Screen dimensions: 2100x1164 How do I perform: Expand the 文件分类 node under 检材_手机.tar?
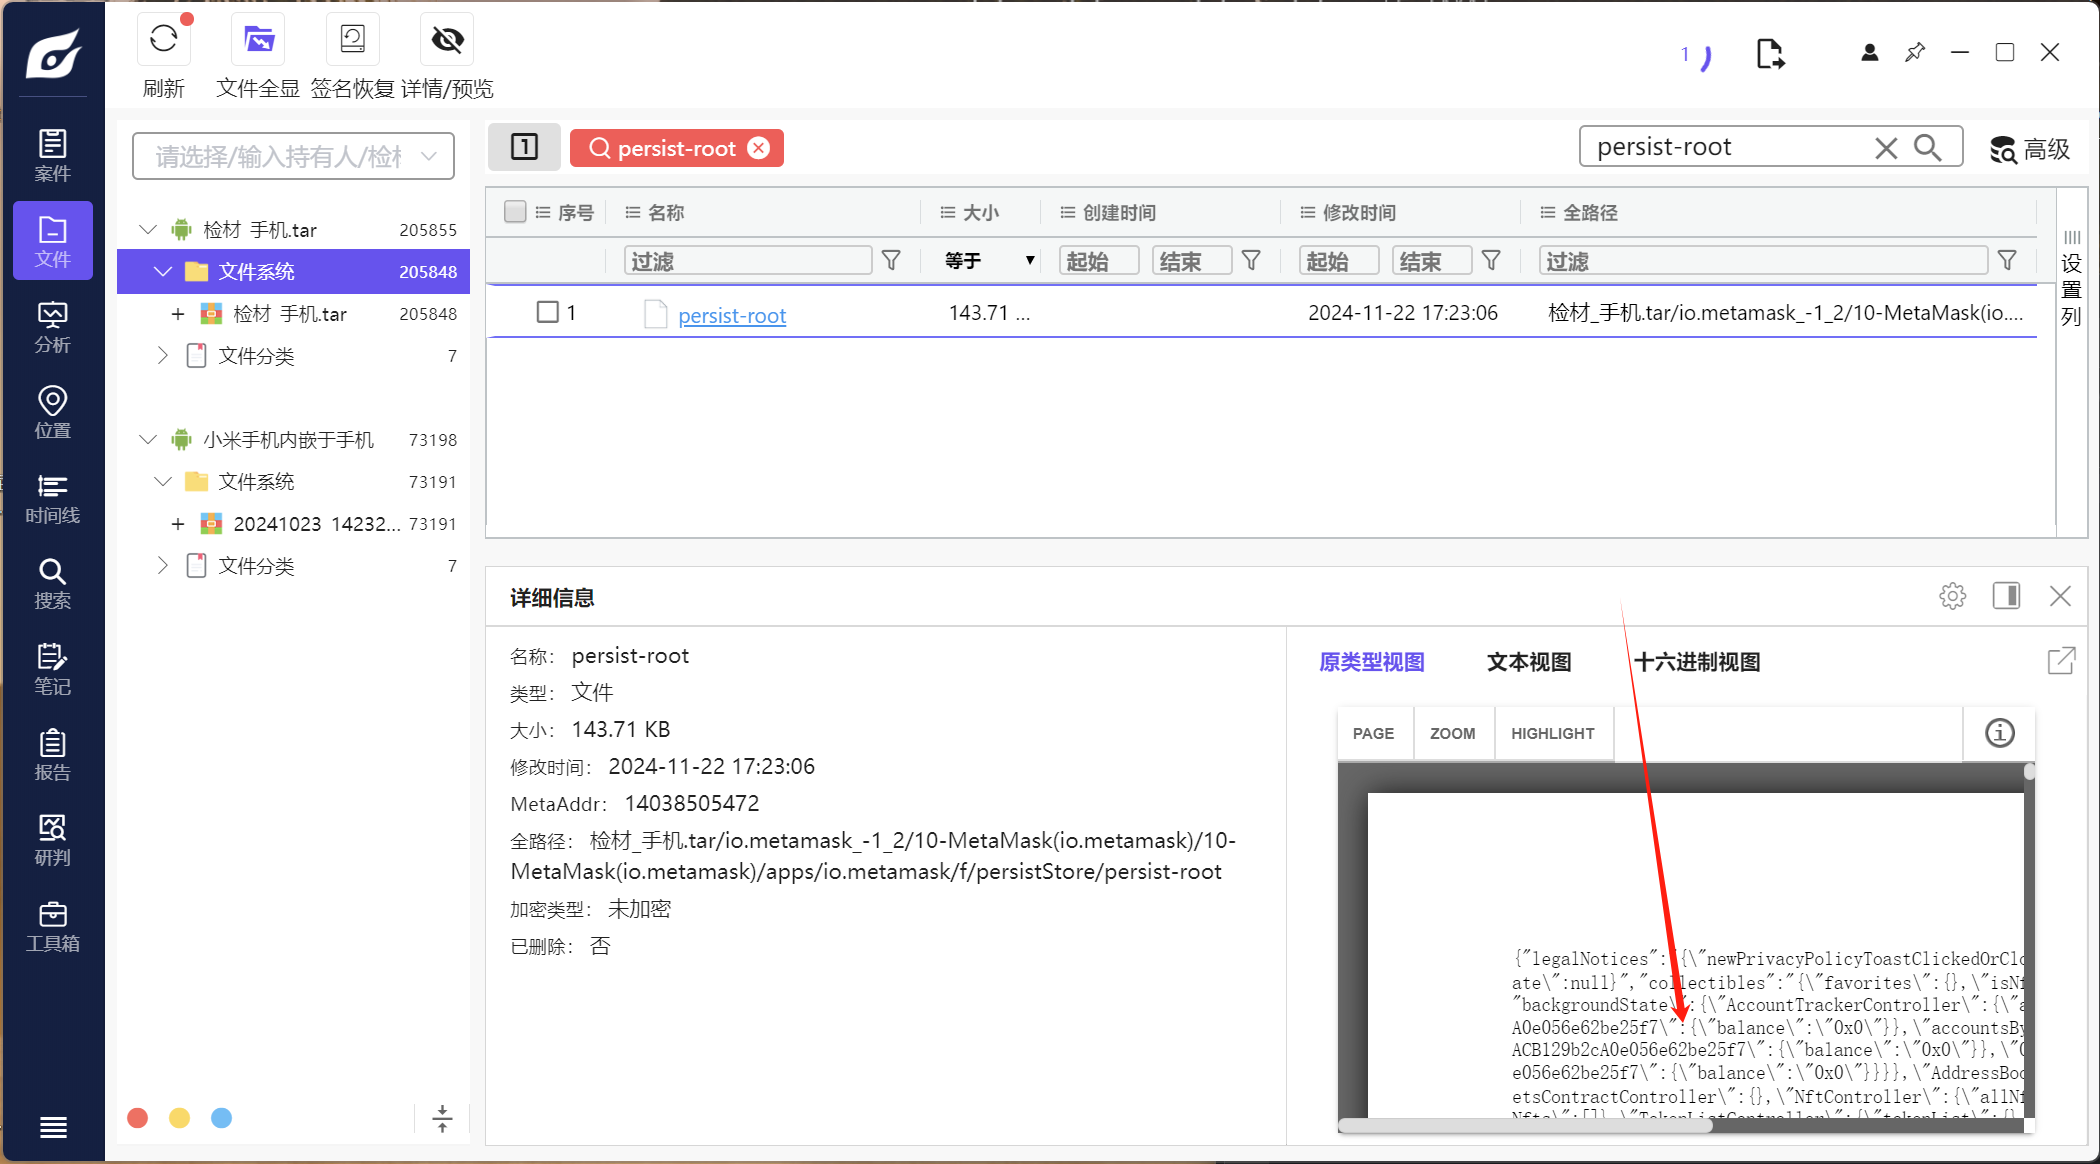coord(163,356)
